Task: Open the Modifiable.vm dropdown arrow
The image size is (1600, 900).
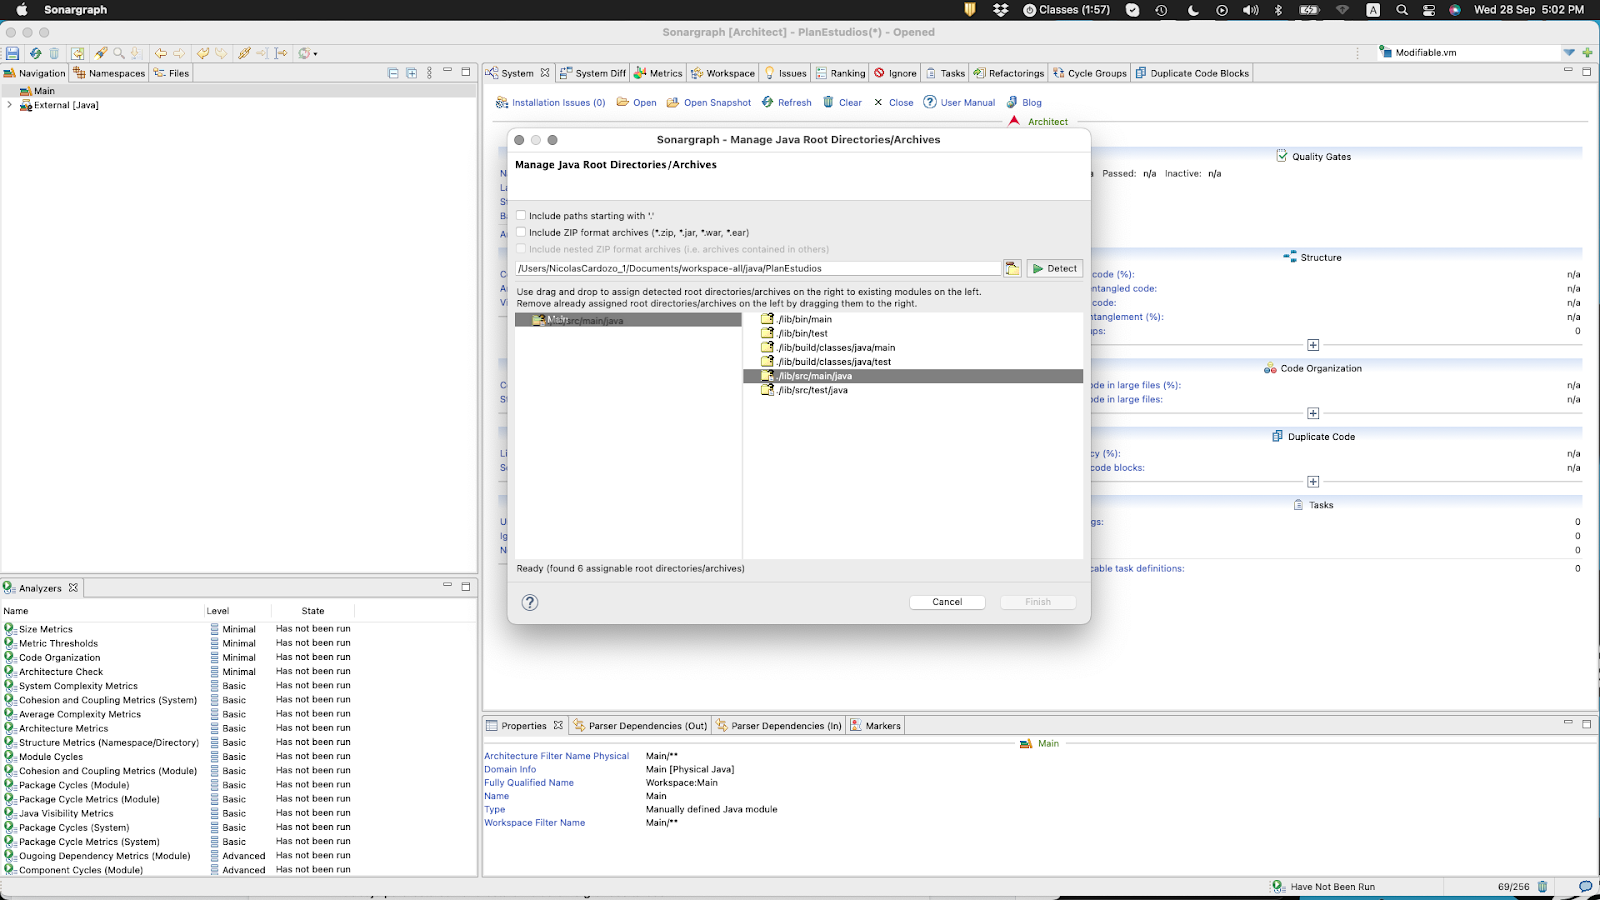Action: pyautogui.click(x=1569, y=53)
